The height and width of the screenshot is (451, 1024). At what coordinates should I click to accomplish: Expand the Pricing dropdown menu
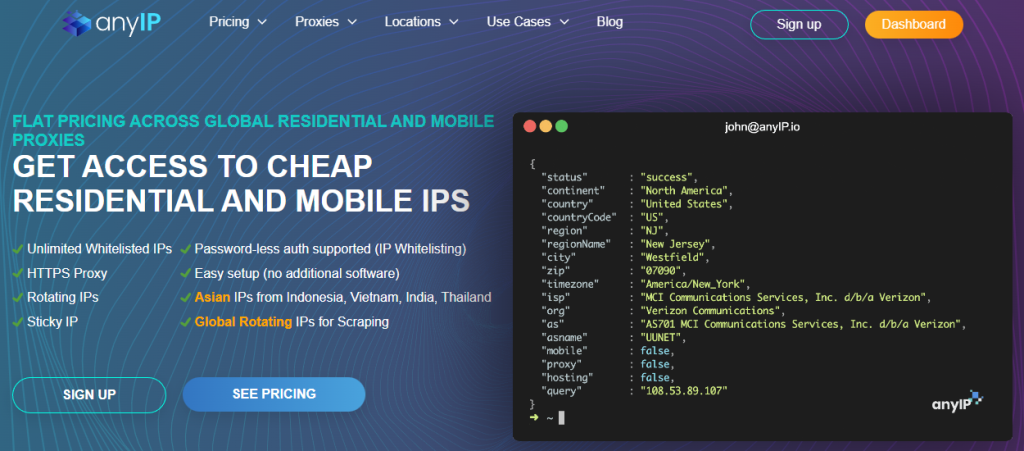tap(238, 22)
